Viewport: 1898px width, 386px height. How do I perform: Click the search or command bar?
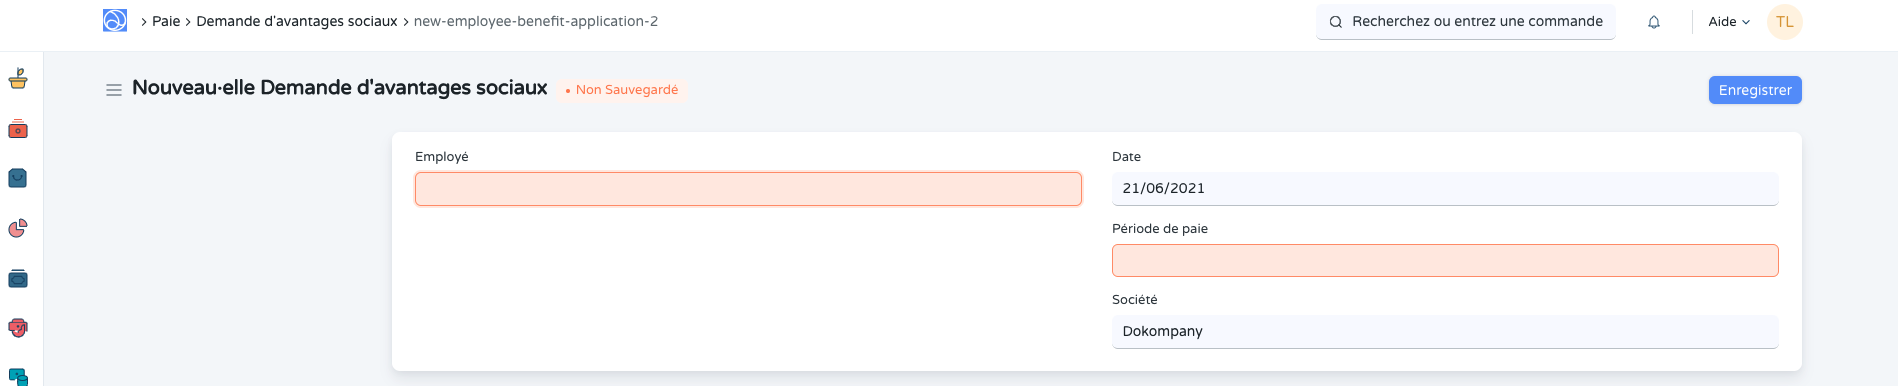coord(1466,22)
